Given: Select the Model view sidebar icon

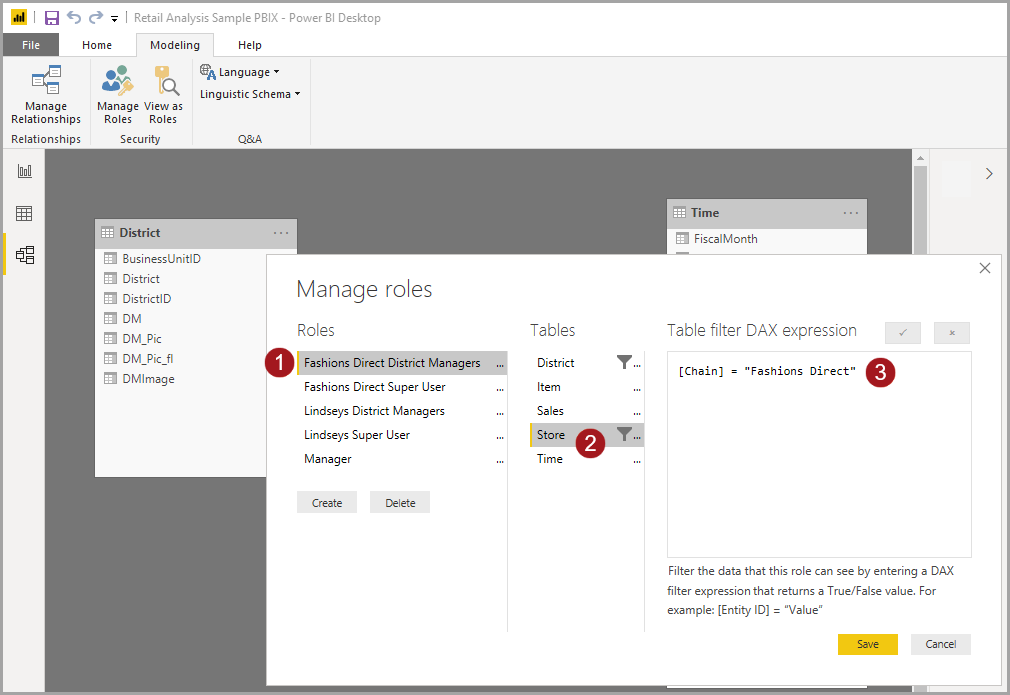Looking at the screenshot, I should [25, 255].
